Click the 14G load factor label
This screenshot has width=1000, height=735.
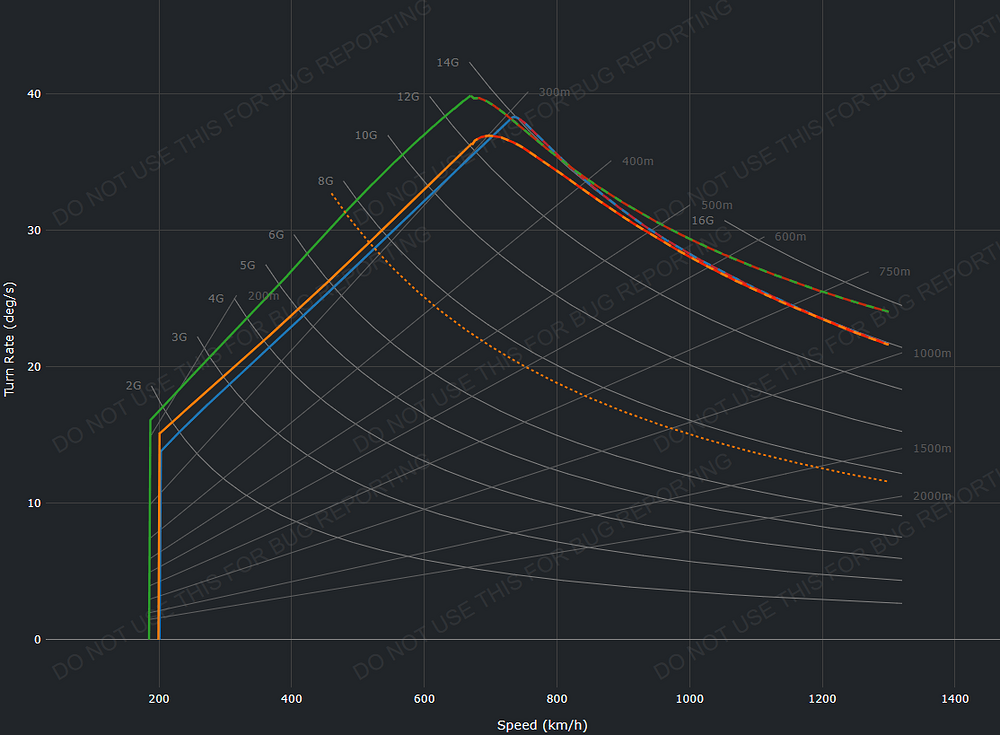pos(447,63)
